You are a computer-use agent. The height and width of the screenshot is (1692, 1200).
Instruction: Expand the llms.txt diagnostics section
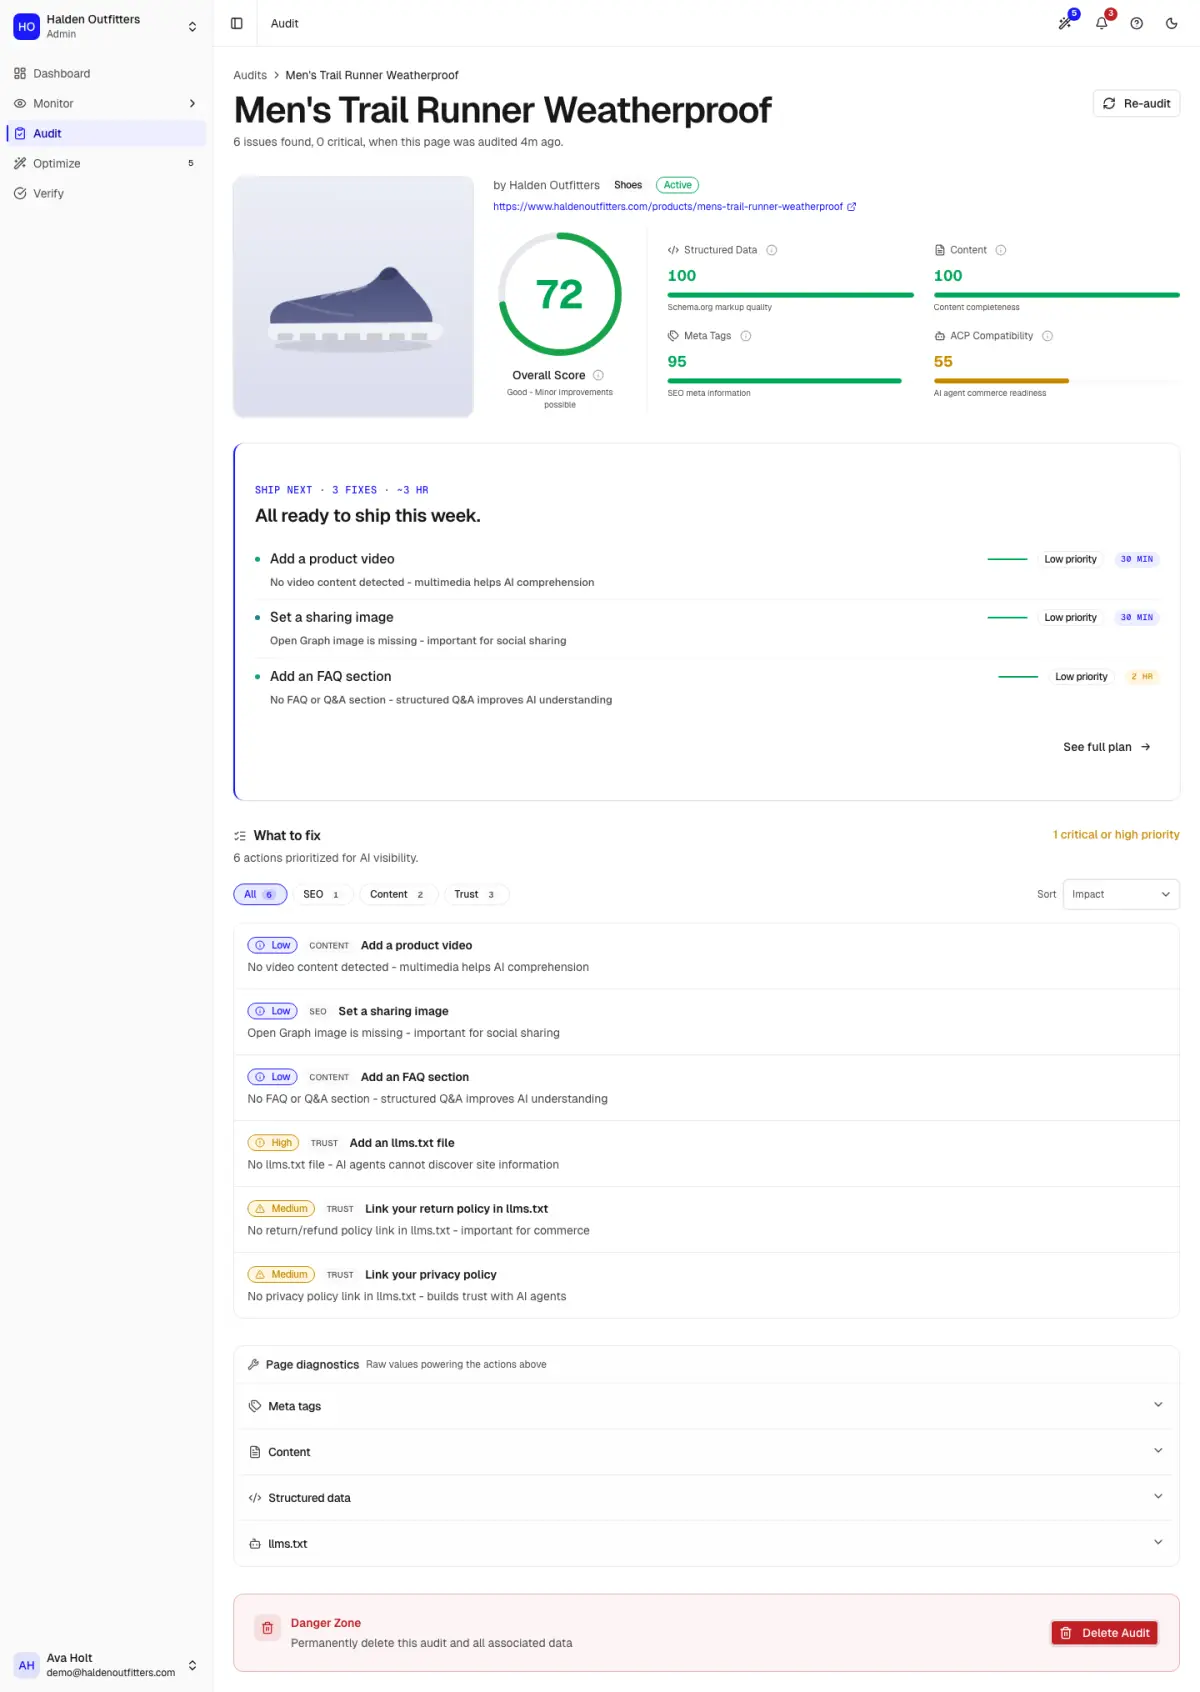point(707,1544)
